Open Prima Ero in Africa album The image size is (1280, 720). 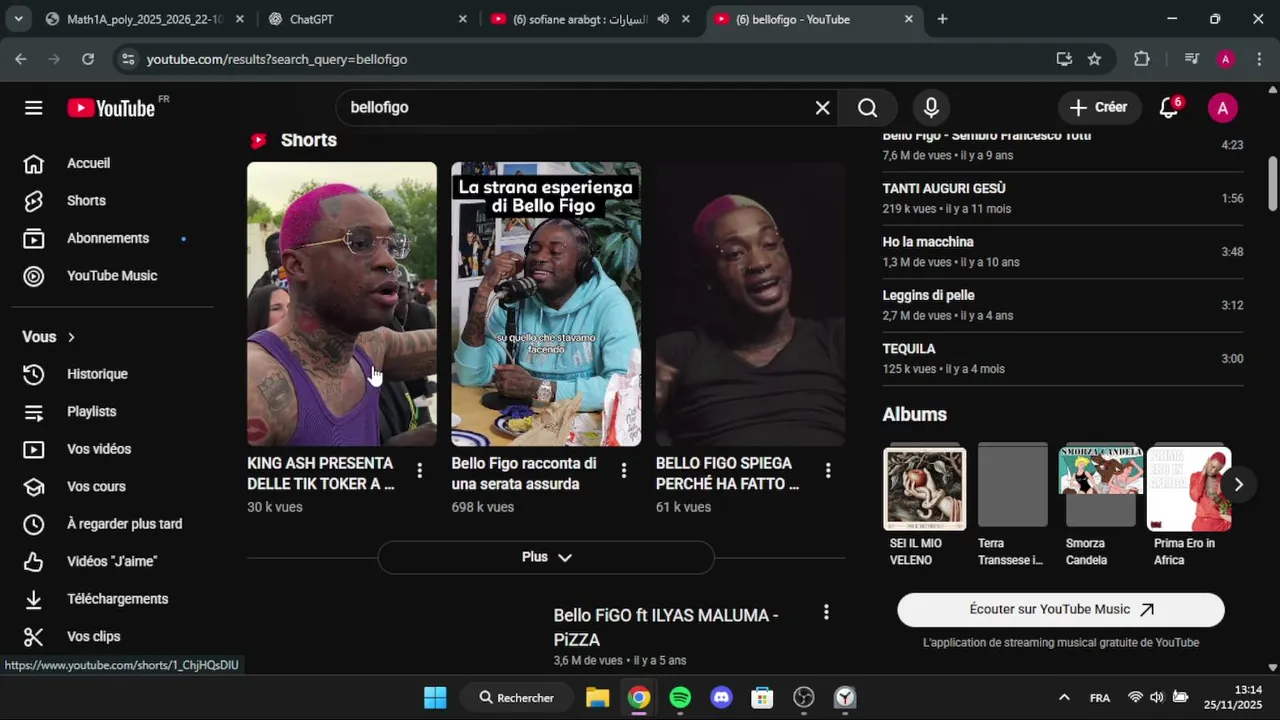coord(1188,488)
